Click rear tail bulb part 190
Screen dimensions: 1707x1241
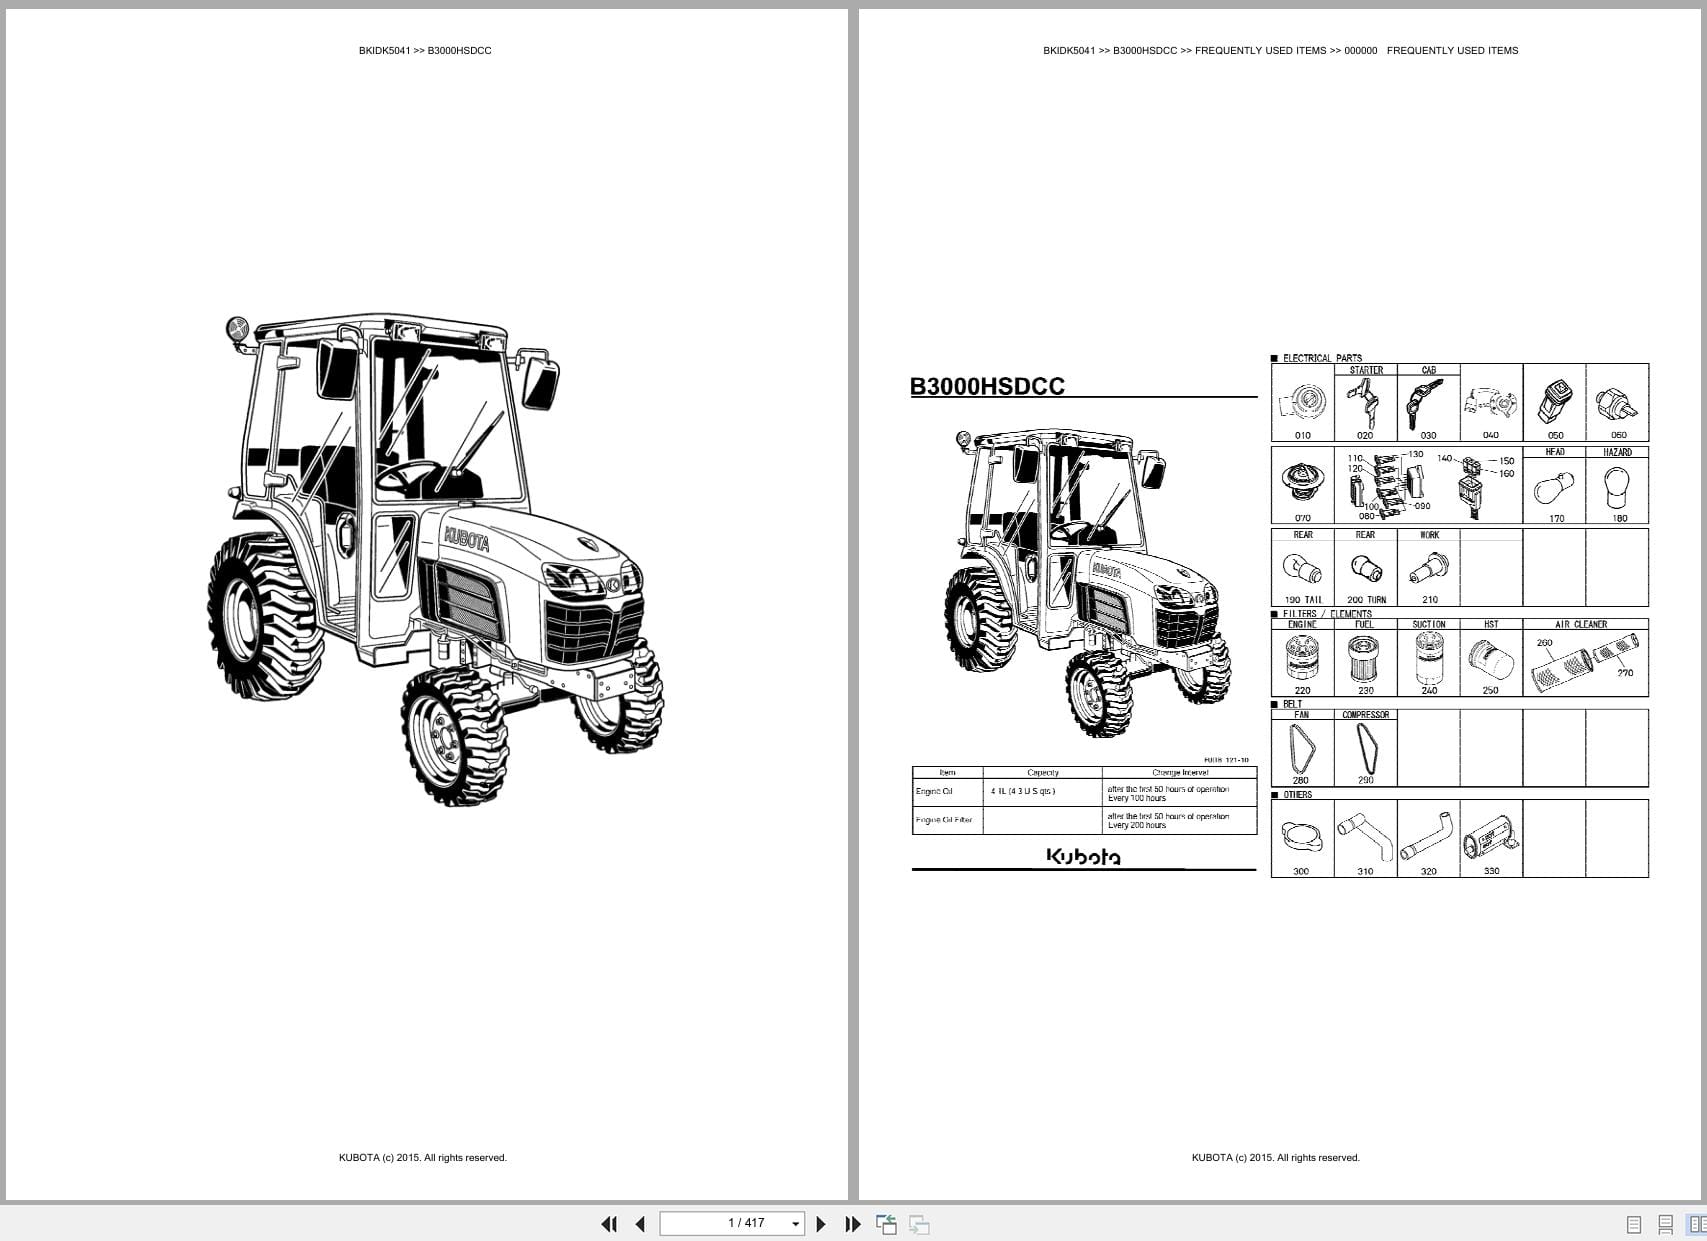1302,571
